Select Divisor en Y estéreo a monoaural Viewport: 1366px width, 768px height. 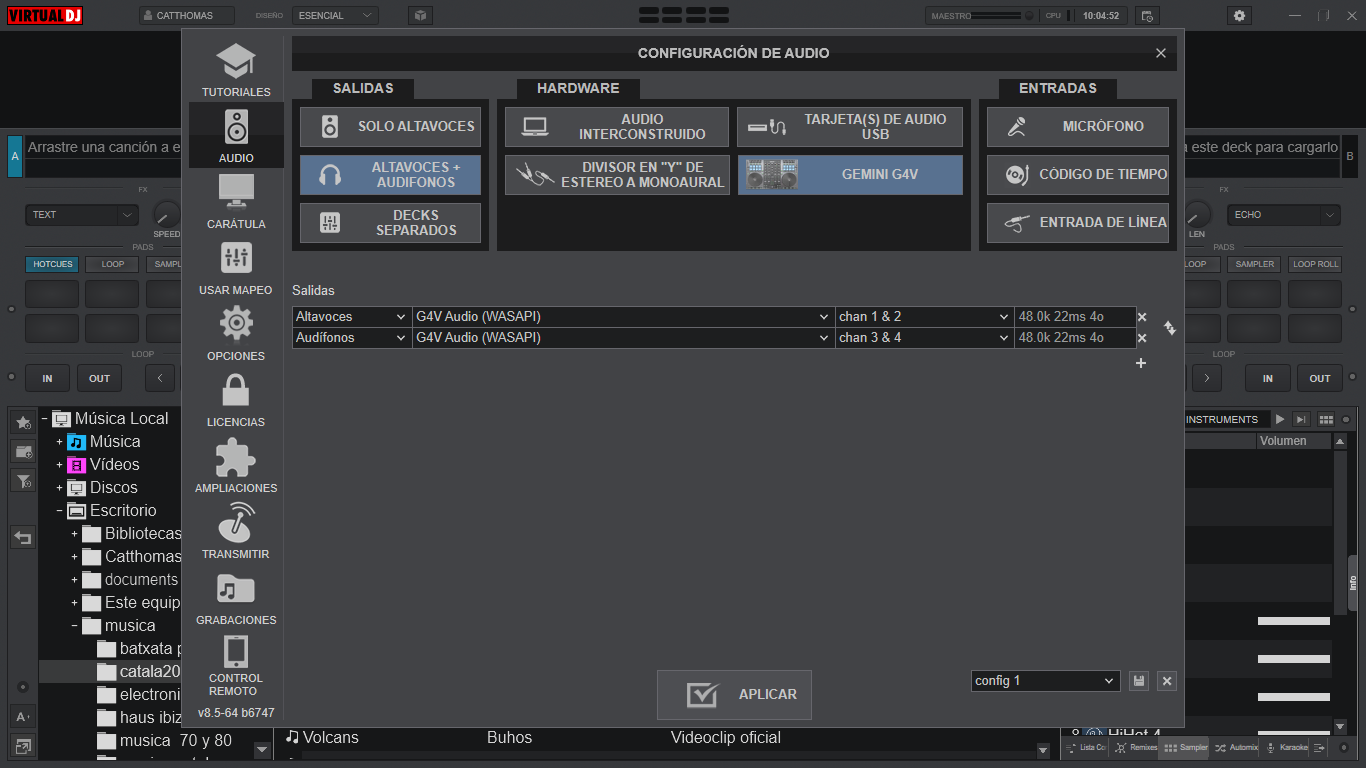tap(617, 175)
